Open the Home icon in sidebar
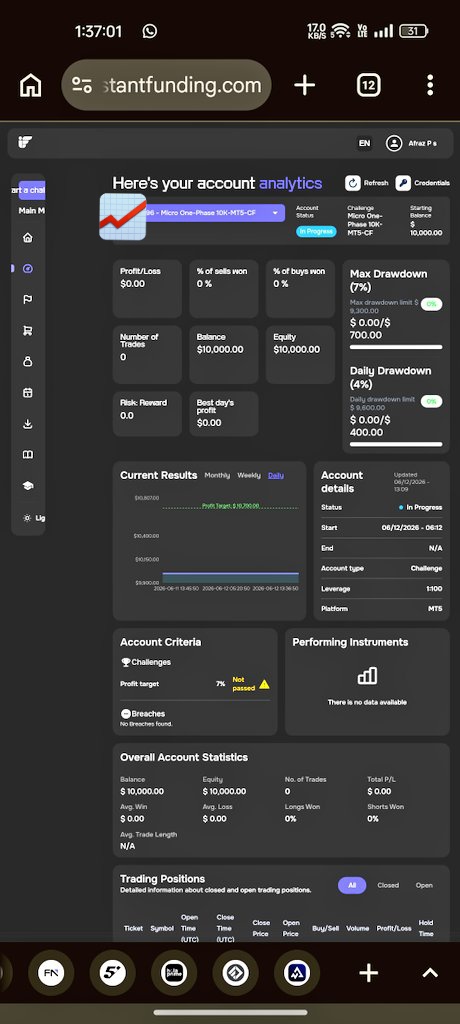Screen dimensions: 460x1024 tap(27, 238)
